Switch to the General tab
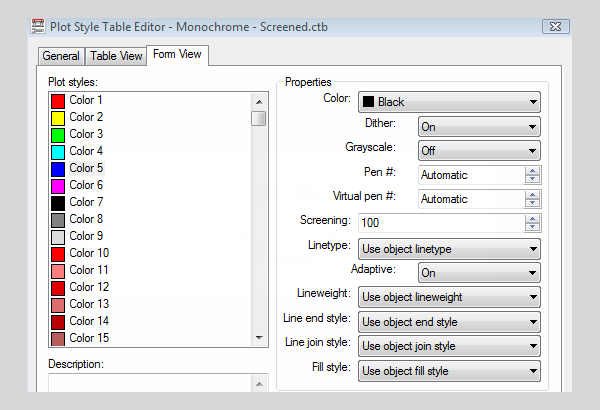Image resolution: width=600 pixels, height=410 pixels. tap(61, 56)
